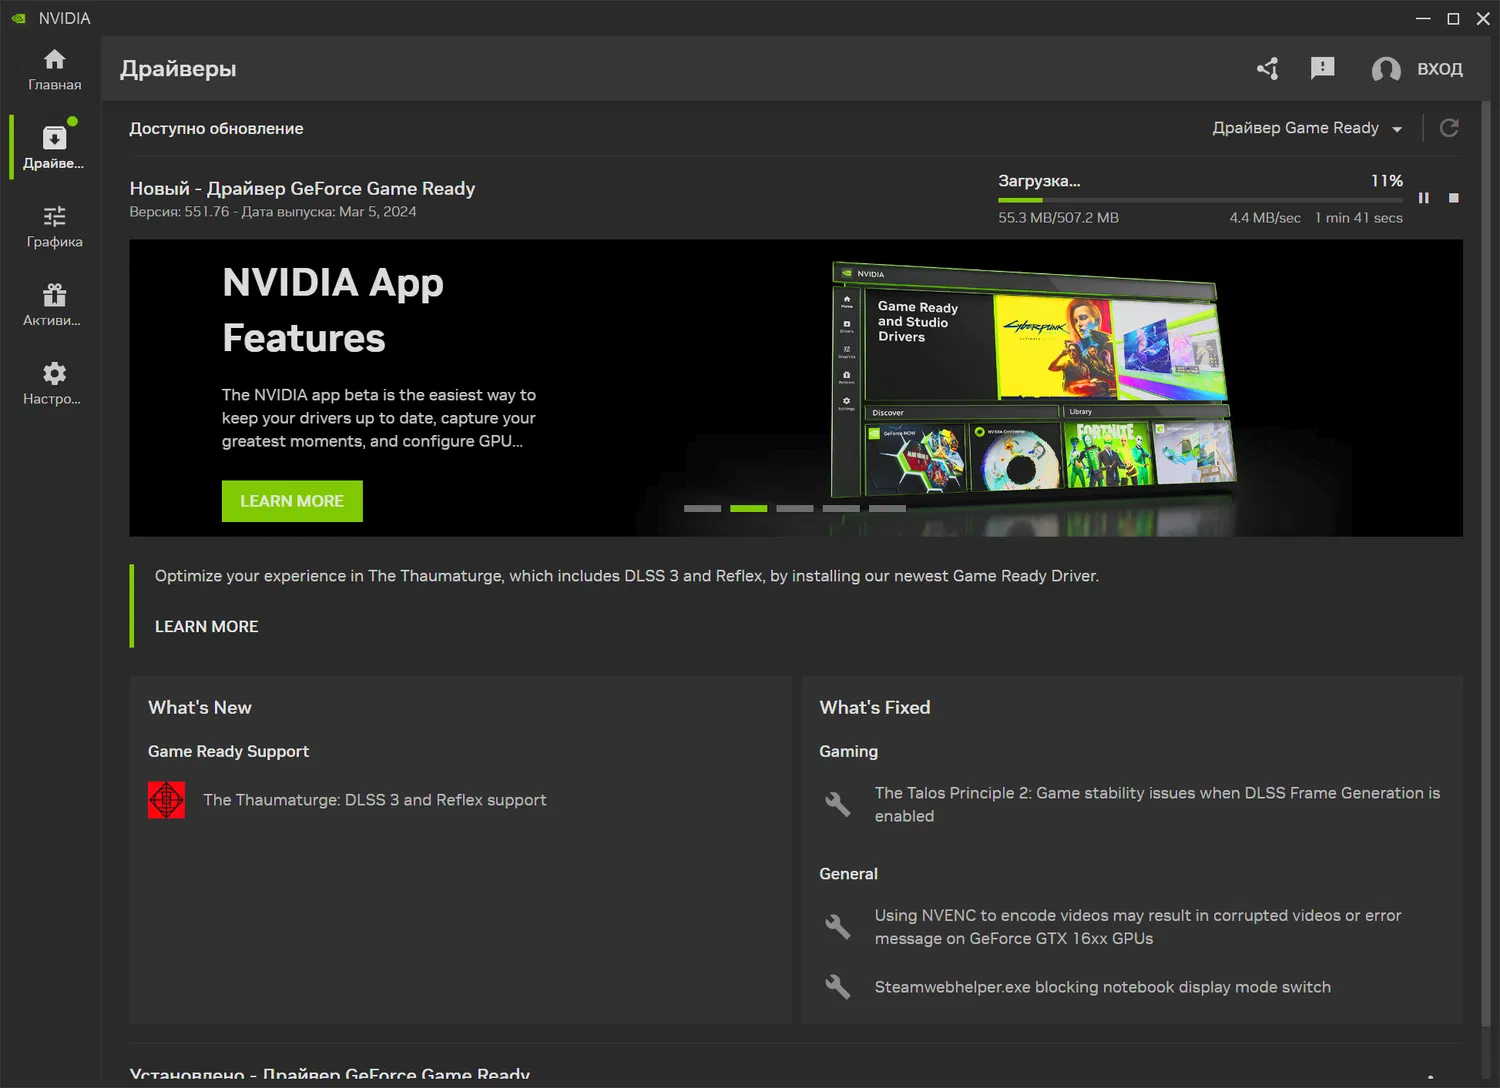Click the Доступно обновление label
1500x1088 pixels.
[216, 128]
